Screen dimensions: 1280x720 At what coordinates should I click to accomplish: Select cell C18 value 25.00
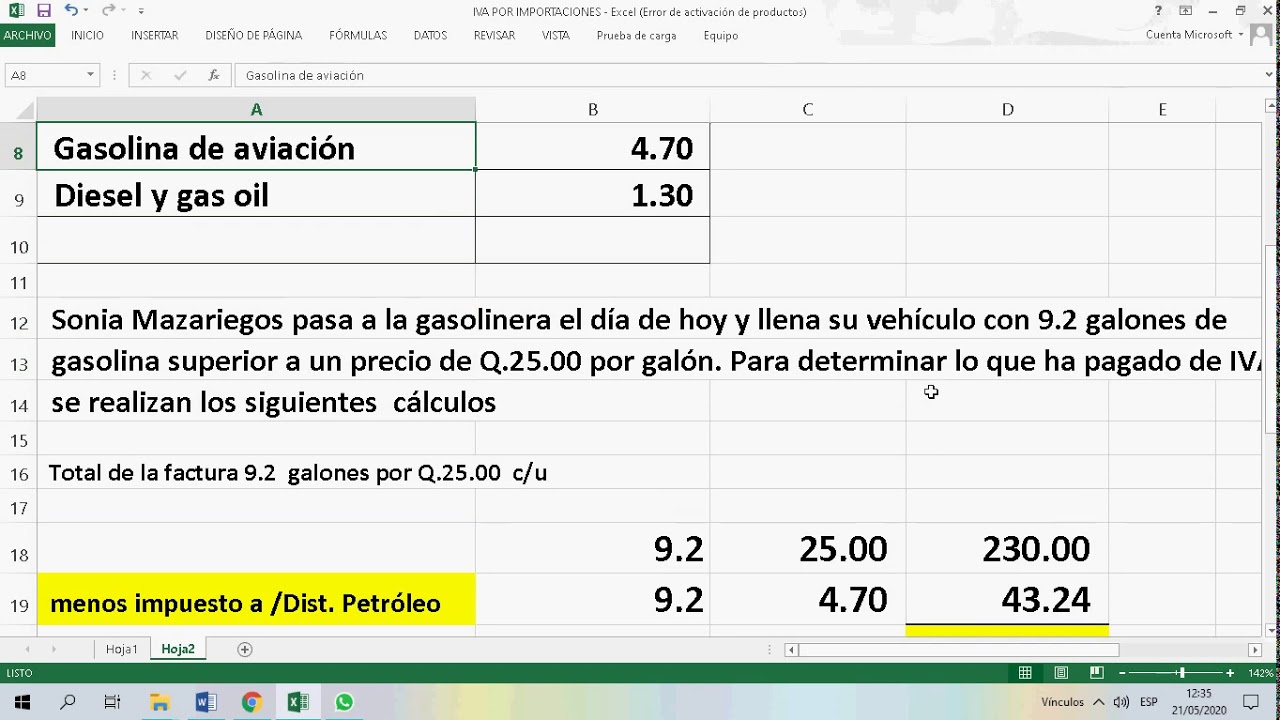(x=808, y=548)
